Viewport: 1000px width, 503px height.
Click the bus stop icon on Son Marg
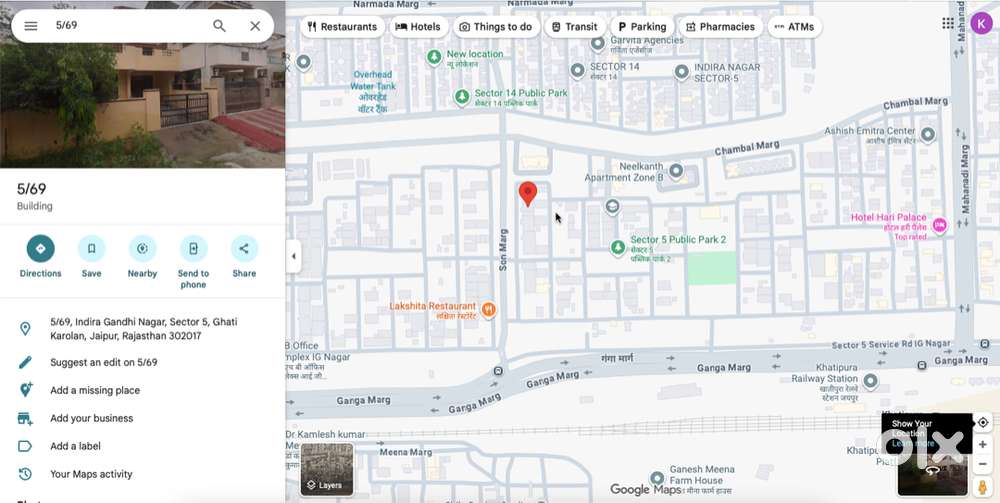tap(498, 371)
